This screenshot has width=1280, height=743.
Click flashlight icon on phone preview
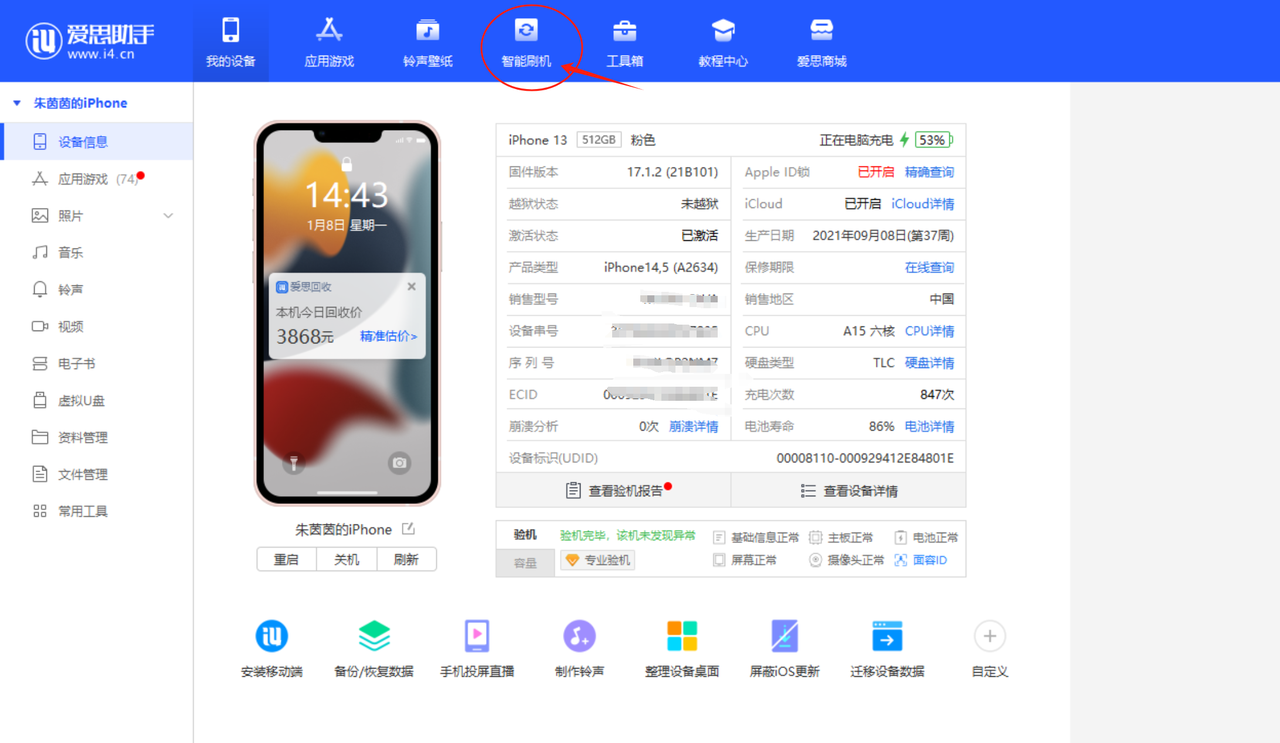(x=294, y=463)
